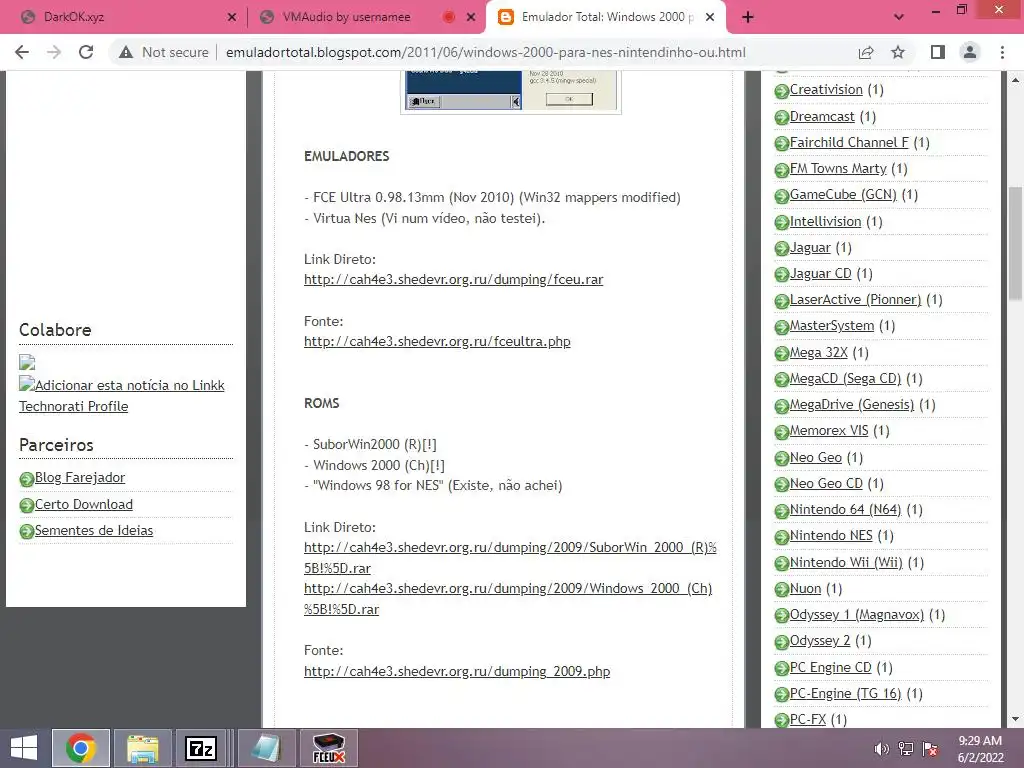
Task: Open the Fairchild Channel F category
Action: pyautogui.click(x=849, y=142)
